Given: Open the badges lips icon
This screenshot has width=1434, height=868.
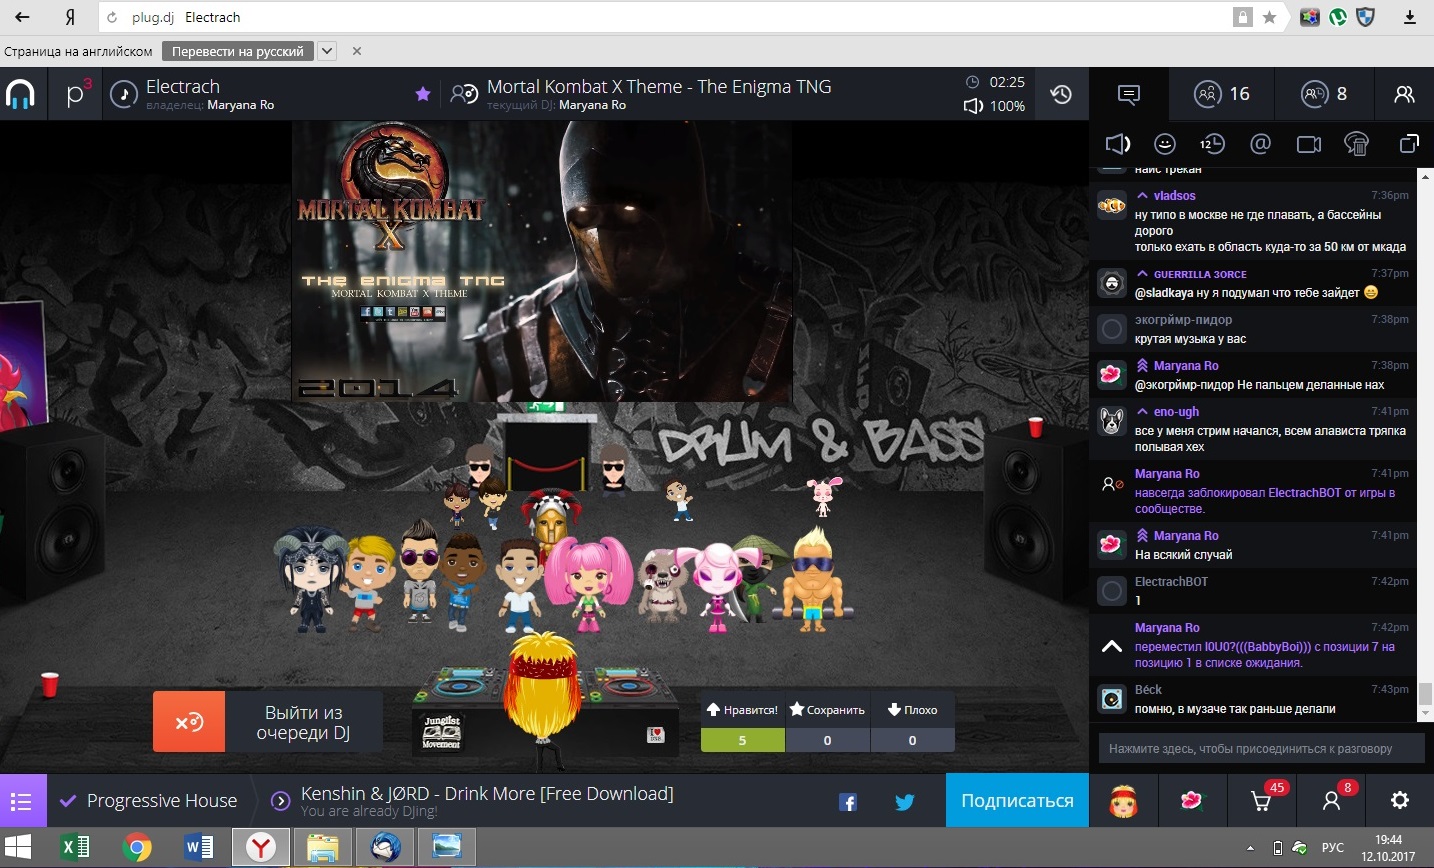Looking at the screenshot, I should pos(1191,801).
